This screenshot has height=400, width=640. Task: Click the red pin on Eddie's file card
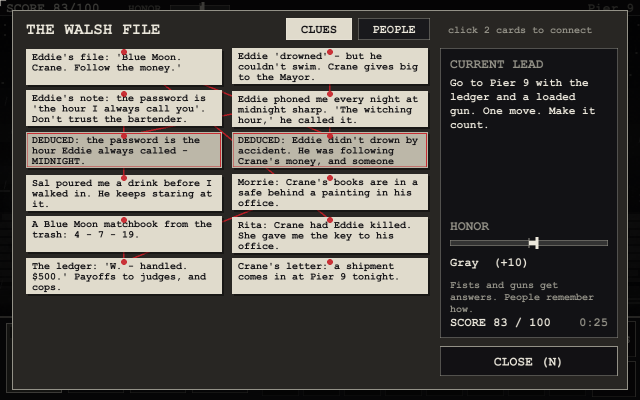(x=124, y=52)
